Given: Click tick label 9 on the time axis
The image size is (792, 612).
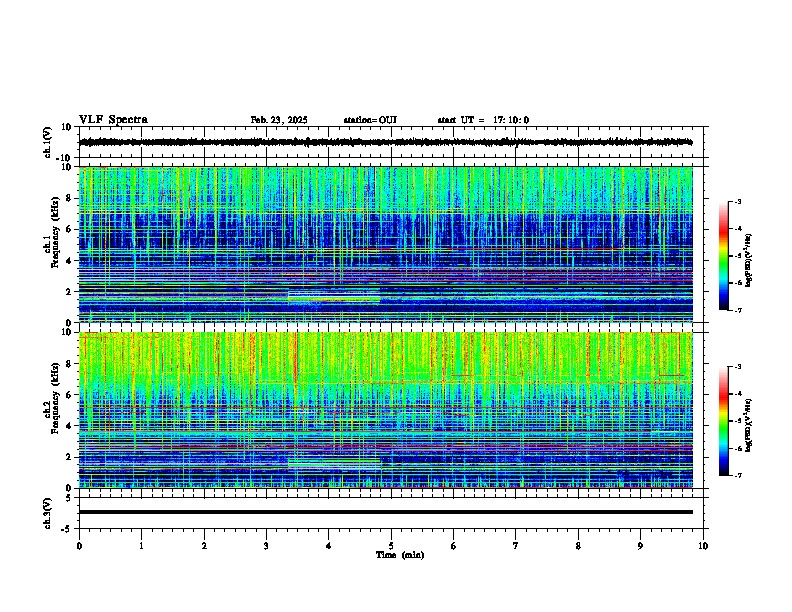Looking at the screenshot, I should (x=640, y=546).
